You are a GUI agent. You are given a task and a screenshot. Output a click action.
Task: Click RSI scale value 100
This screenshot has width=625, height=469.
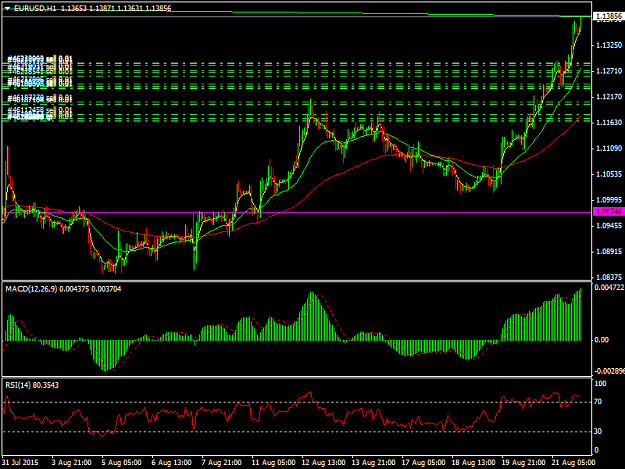(x=600, y=384)
